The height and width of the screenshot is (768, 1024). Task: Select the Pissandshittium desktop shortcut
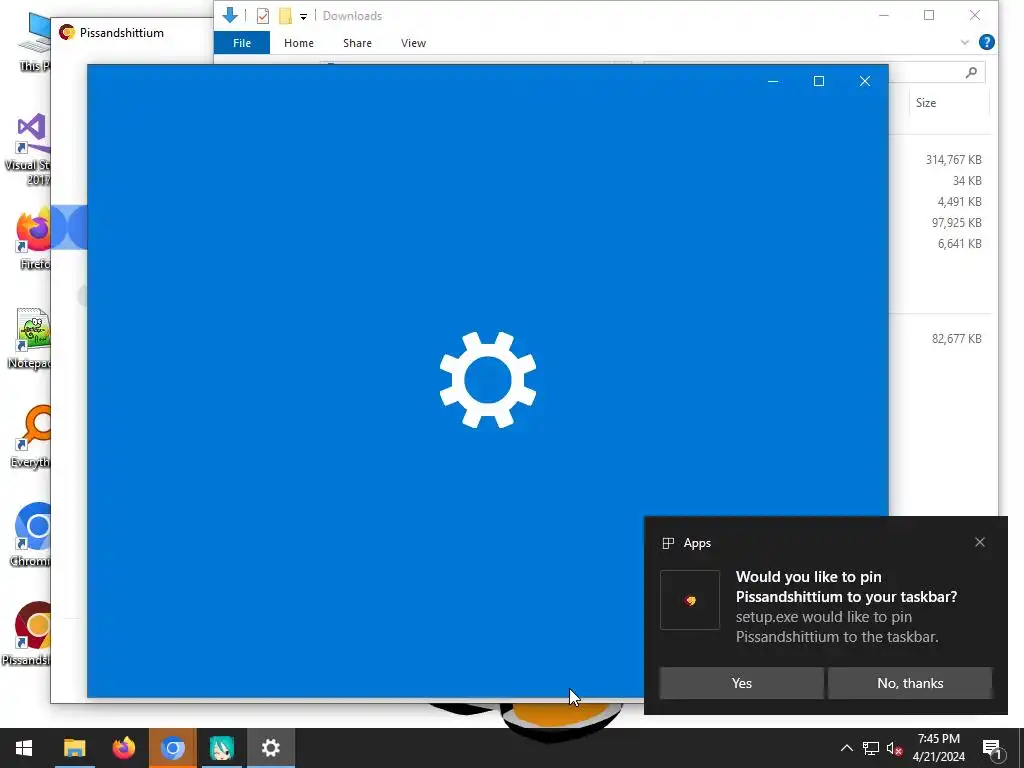tap(26, 633)
